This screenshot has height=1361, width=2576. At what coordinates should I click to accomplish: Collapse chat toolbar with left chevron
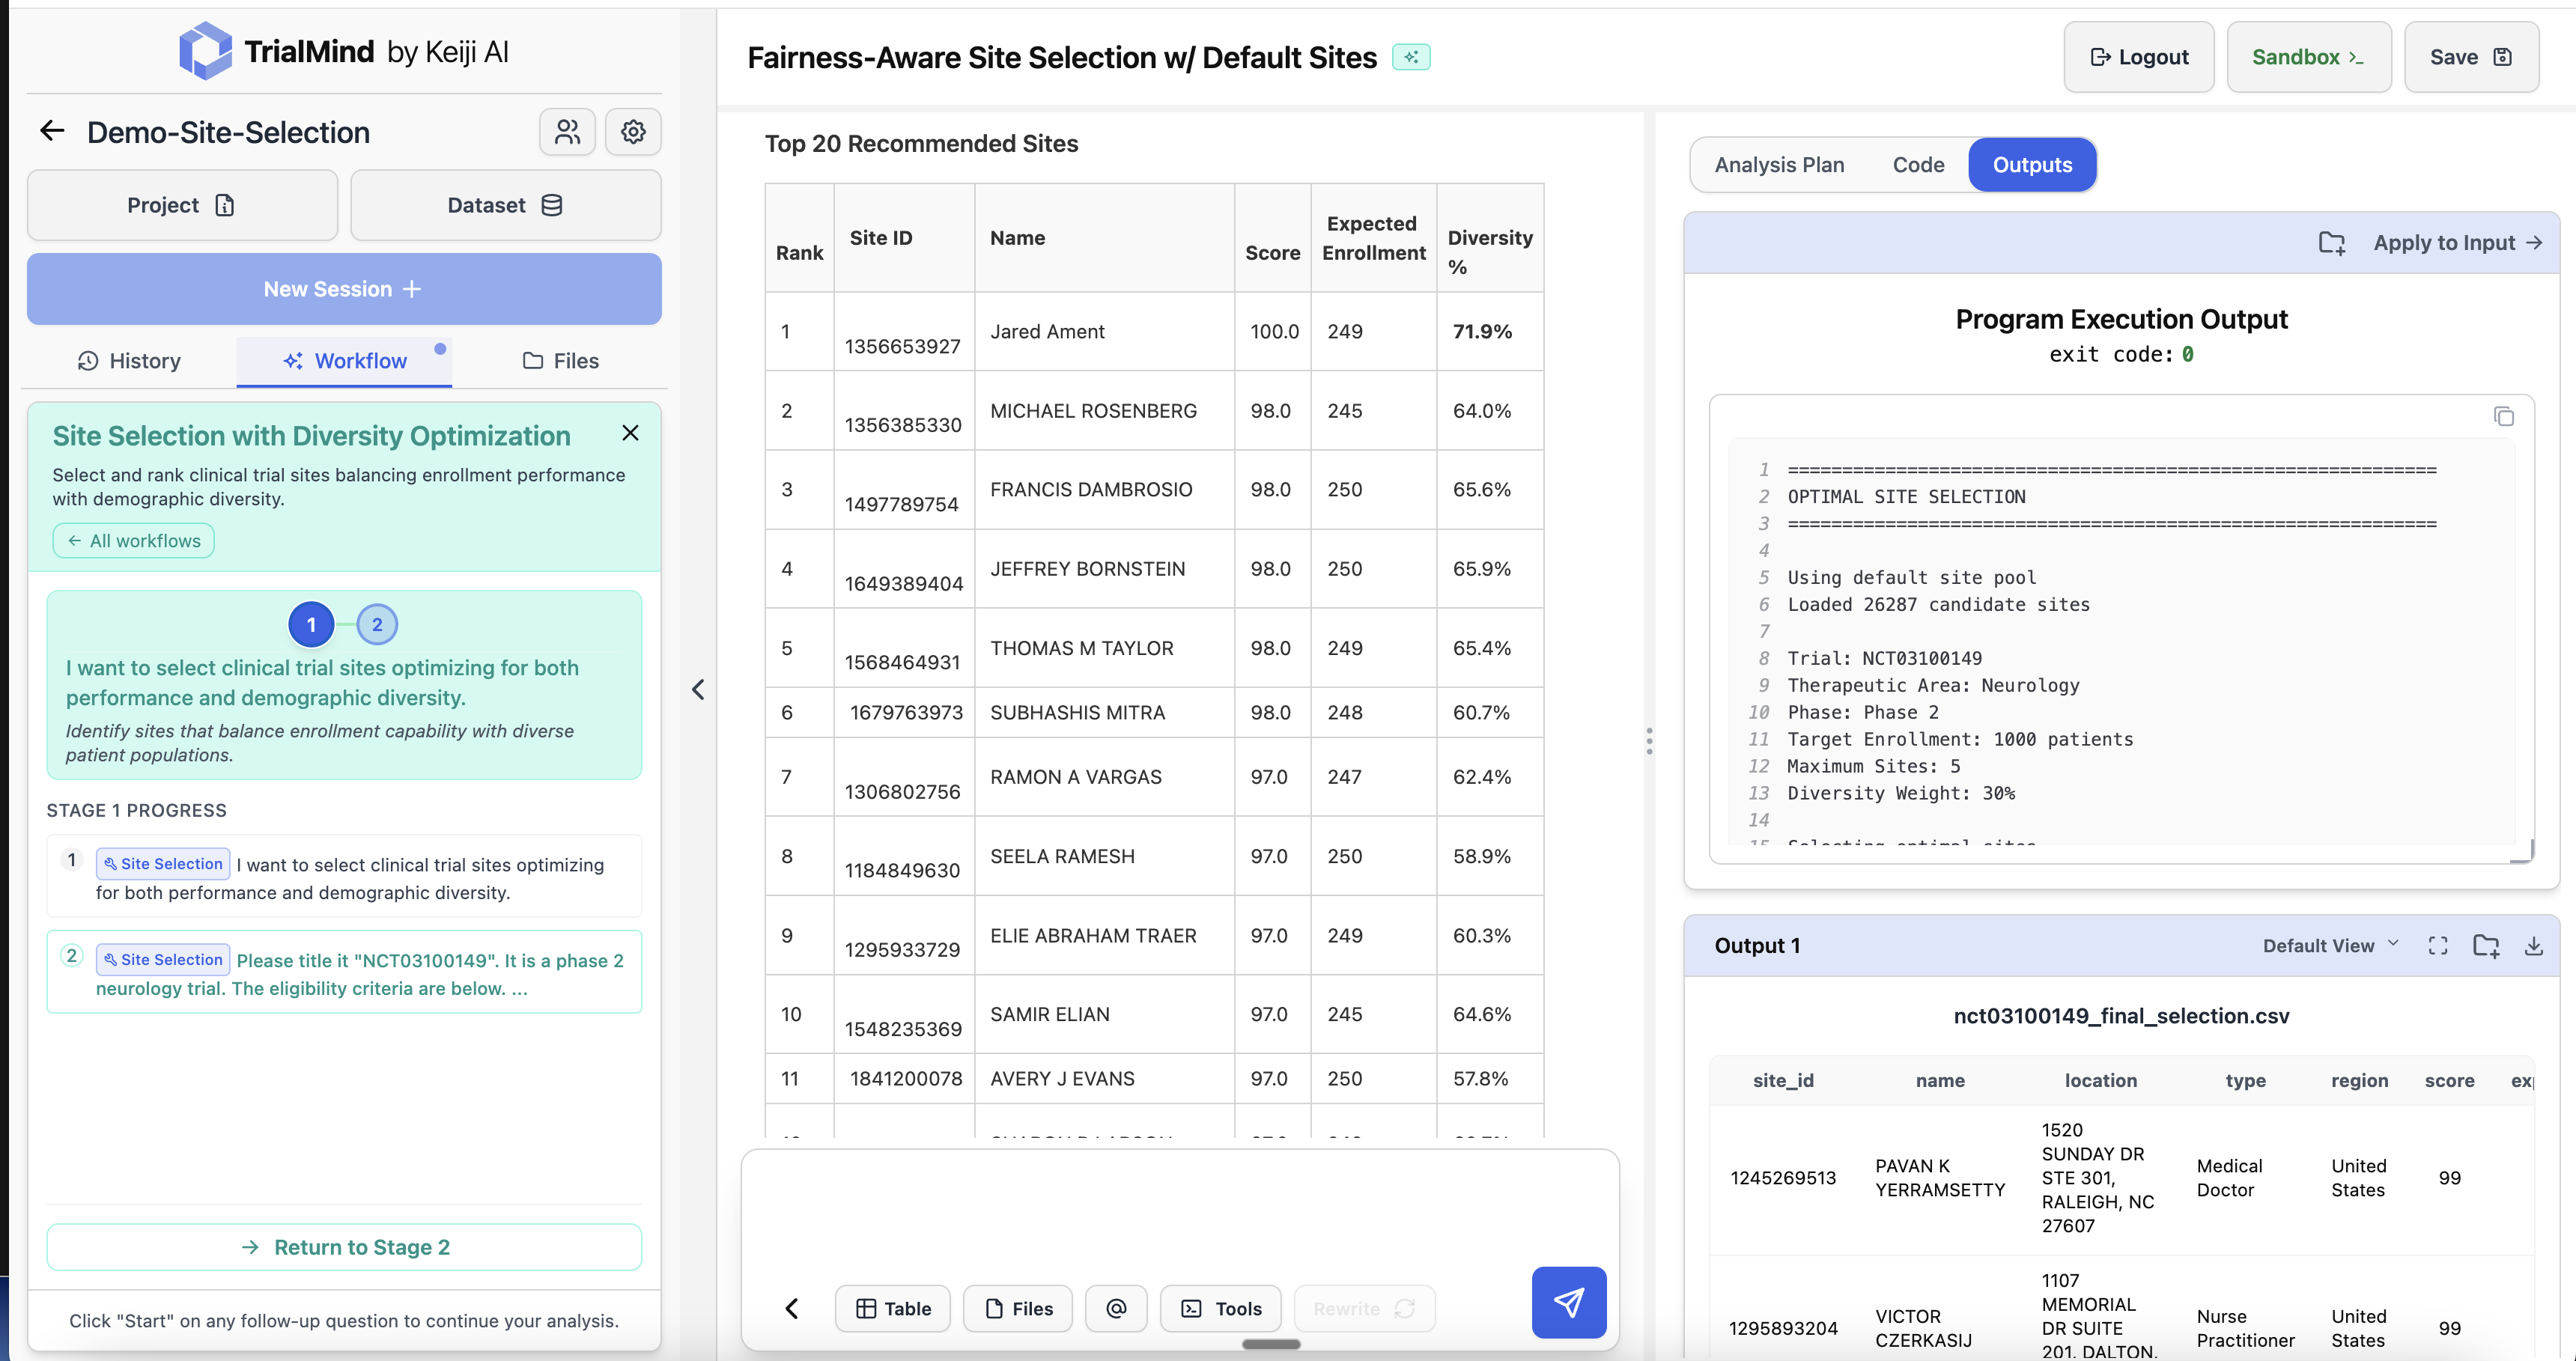[x=791, y=1308]
